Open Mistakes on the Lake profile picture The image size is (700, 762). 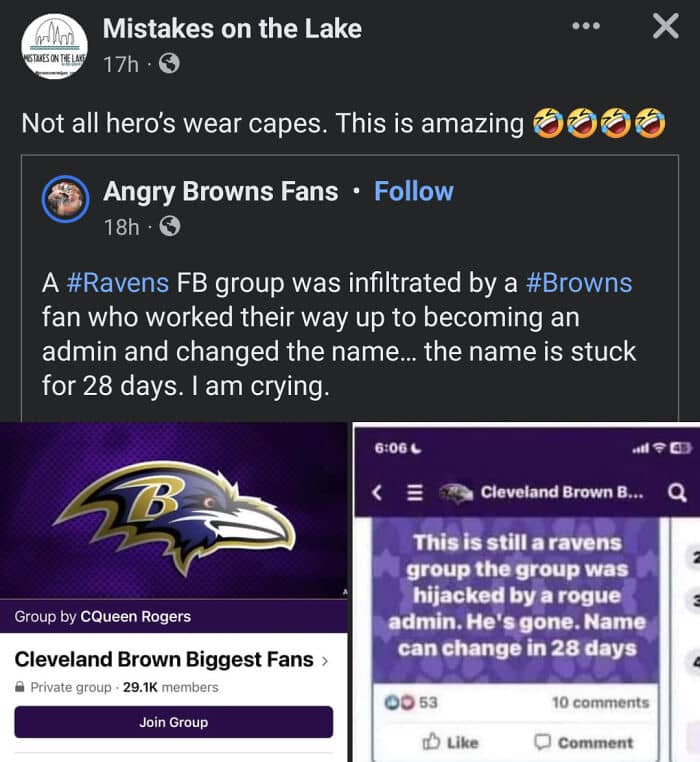click(x=54, y=46)
